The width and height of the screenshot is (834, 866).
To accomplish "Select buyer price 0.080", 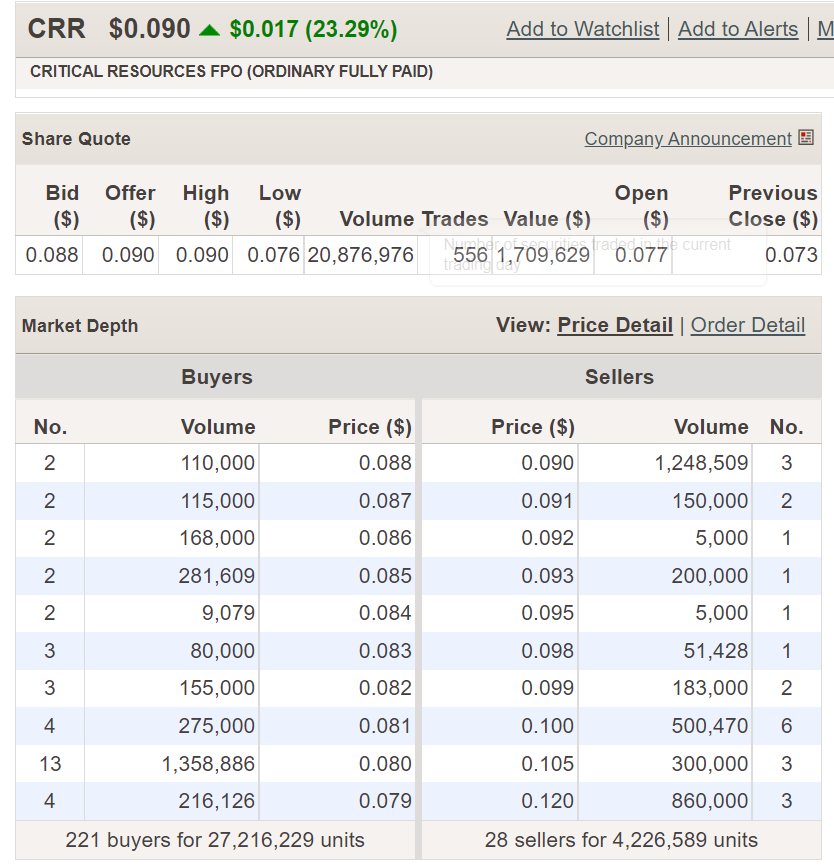I will pyautogui.click(x=385, y=764).
